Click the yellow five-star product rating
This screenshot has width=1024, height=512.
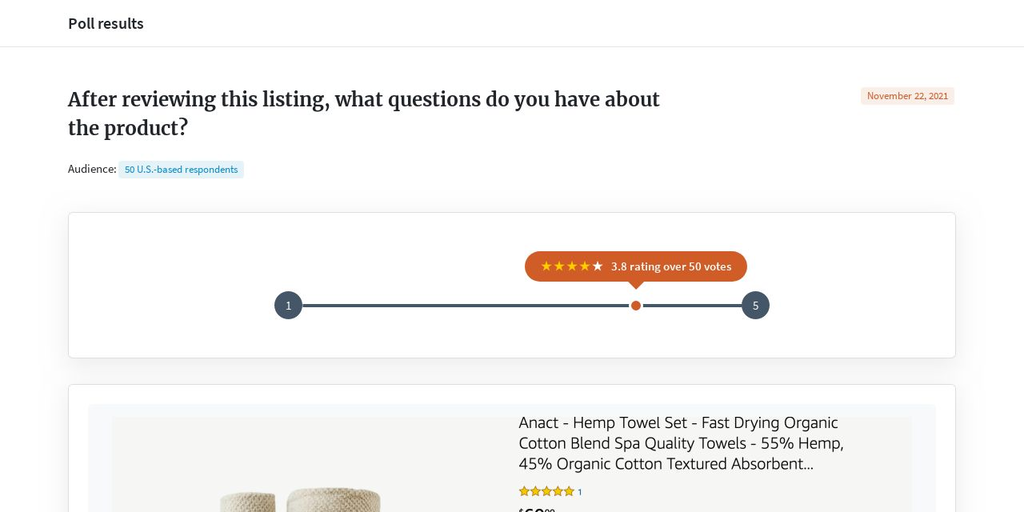tap(546, 492)
